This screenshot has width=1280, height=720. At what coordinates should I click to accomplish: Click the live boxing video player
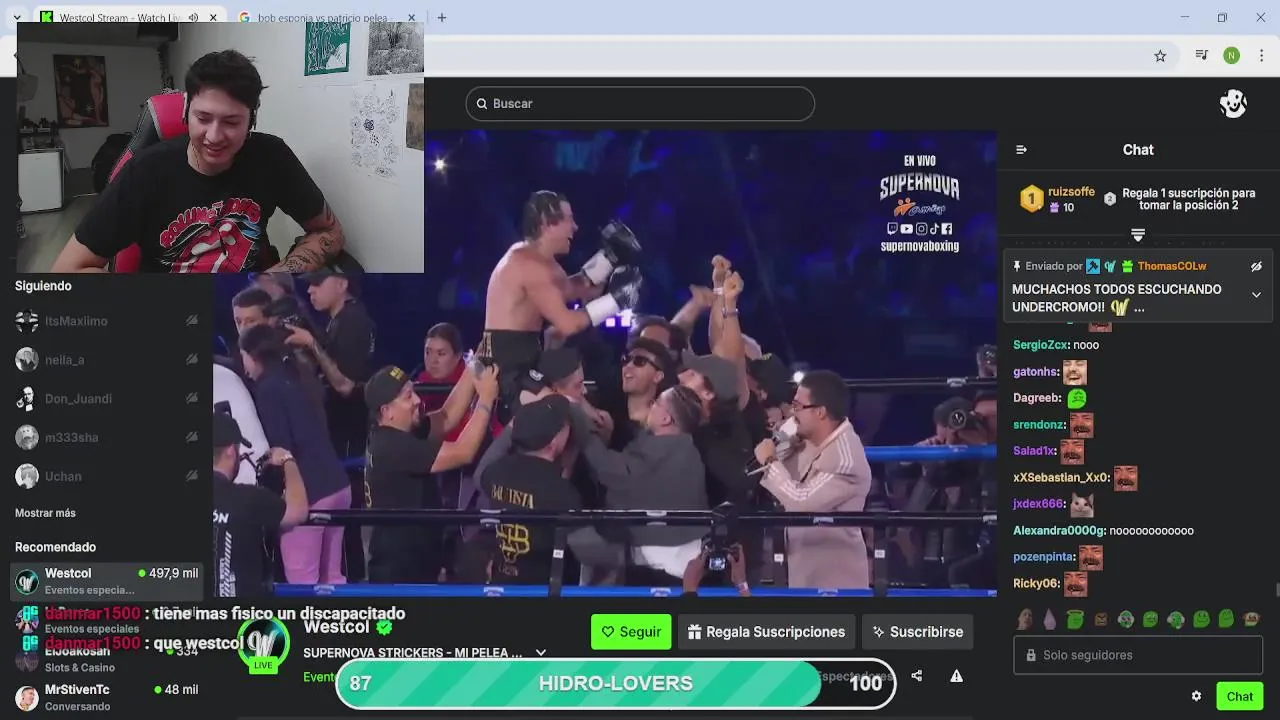(605, 363)
